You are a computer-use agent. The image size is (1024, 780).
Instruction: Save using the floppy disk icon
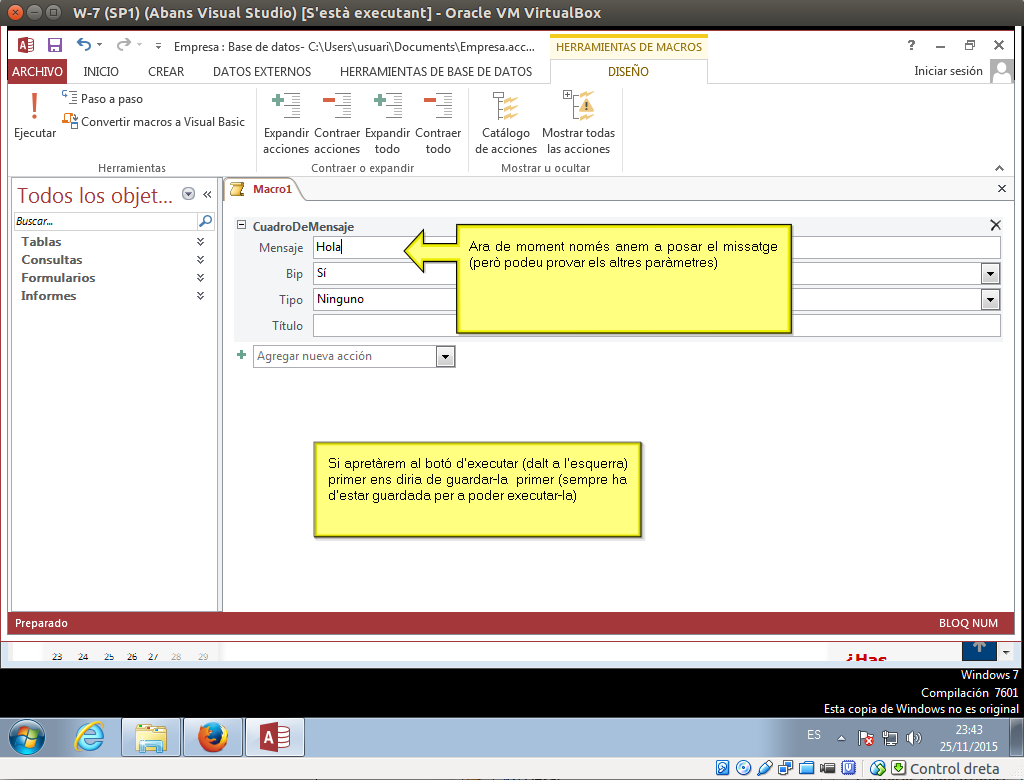pos(55,45)
